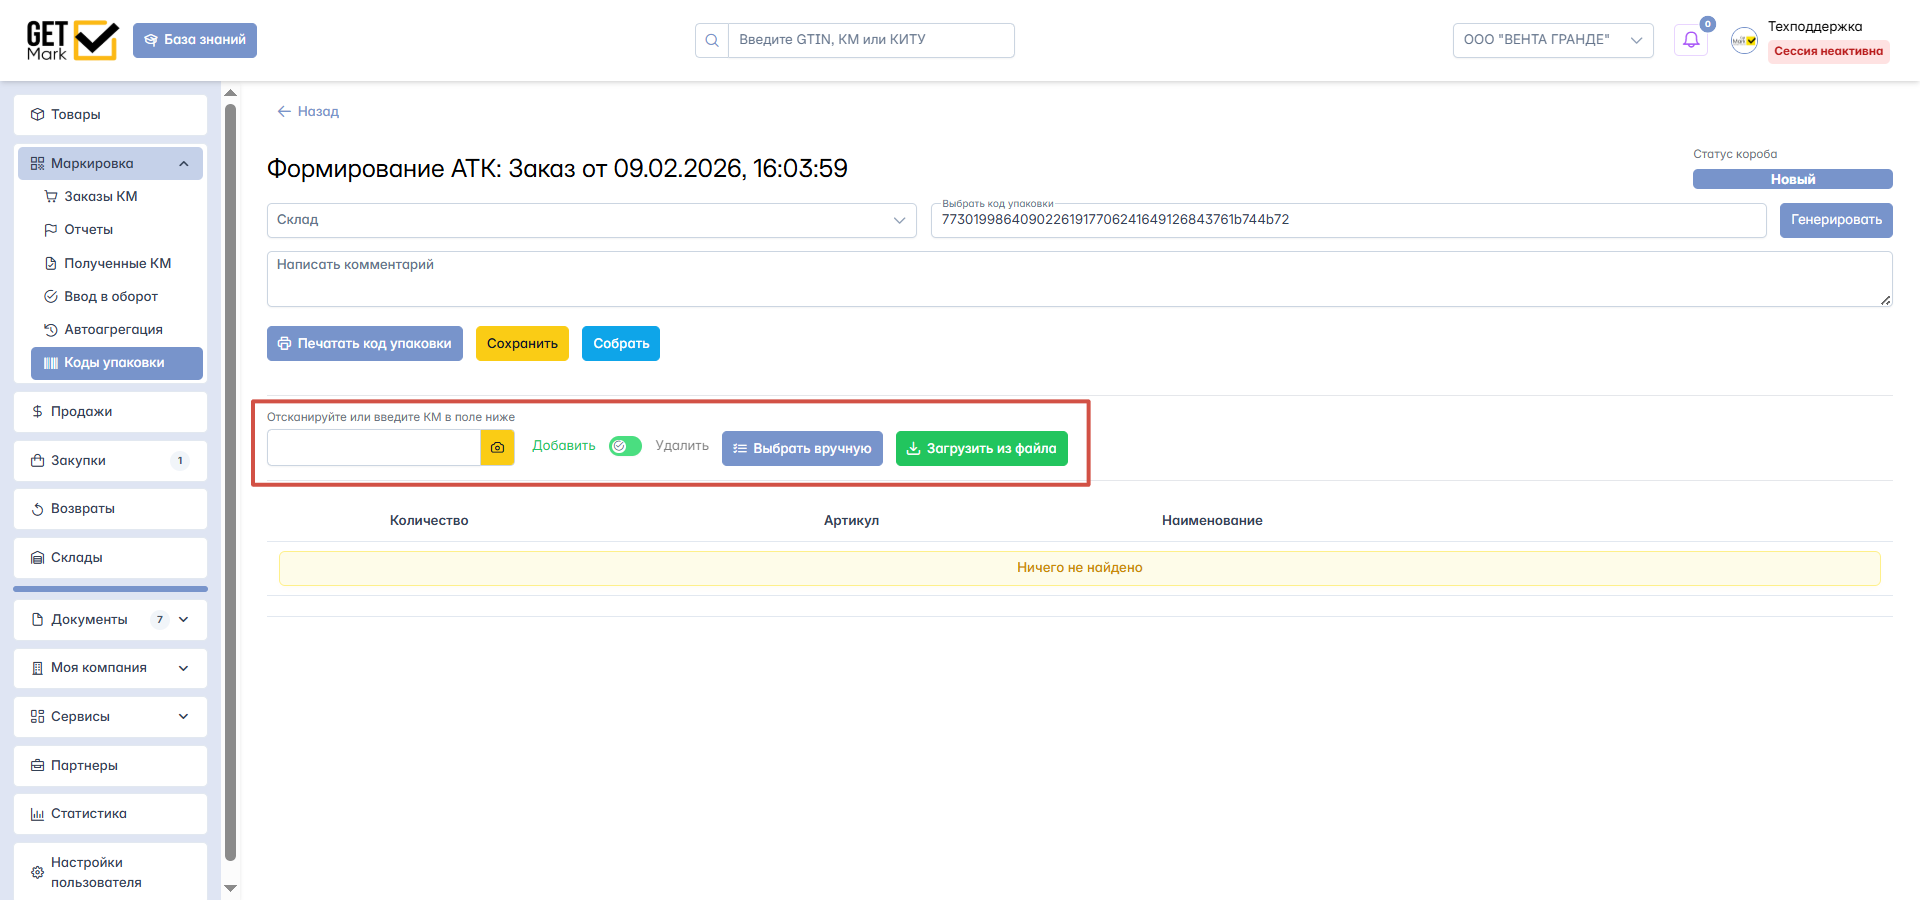This screenshot has height=900, width=1920.
Task: Click the Ввод в оборот check icon
Action: (51, 296)
